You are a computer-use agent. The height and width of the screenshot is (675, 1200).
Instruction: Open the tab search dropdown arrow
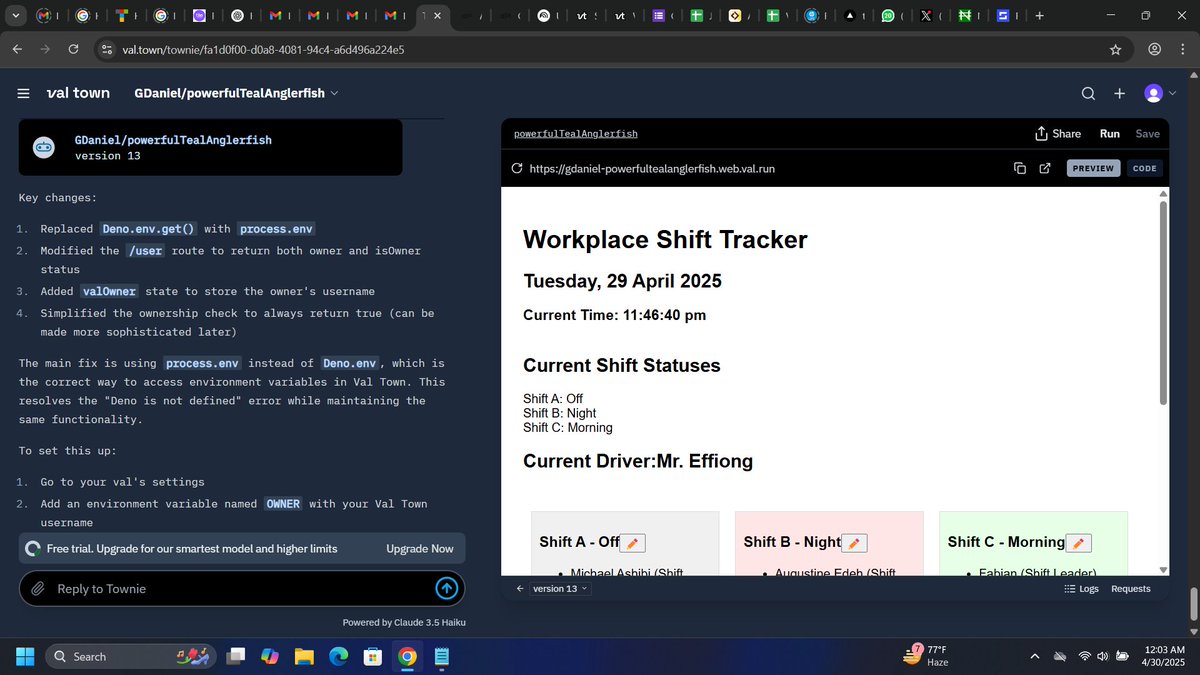15,16
